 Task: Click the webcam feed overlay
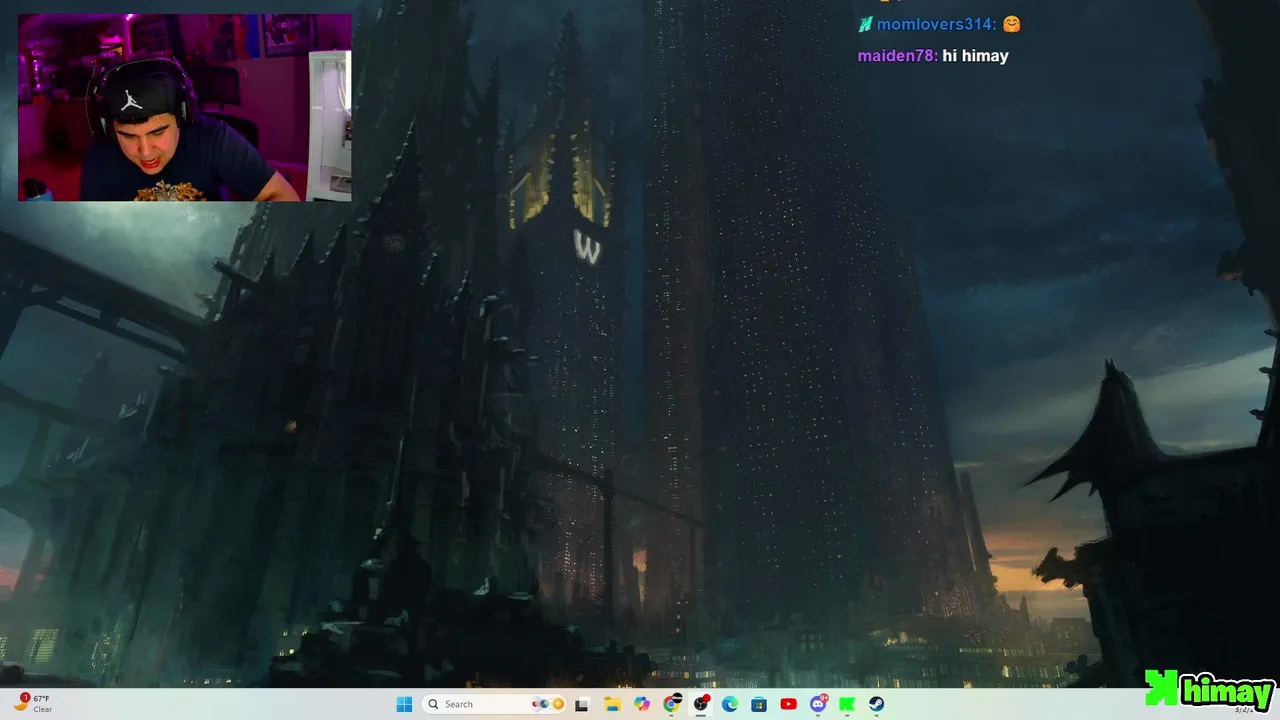(x=185, y=108)
